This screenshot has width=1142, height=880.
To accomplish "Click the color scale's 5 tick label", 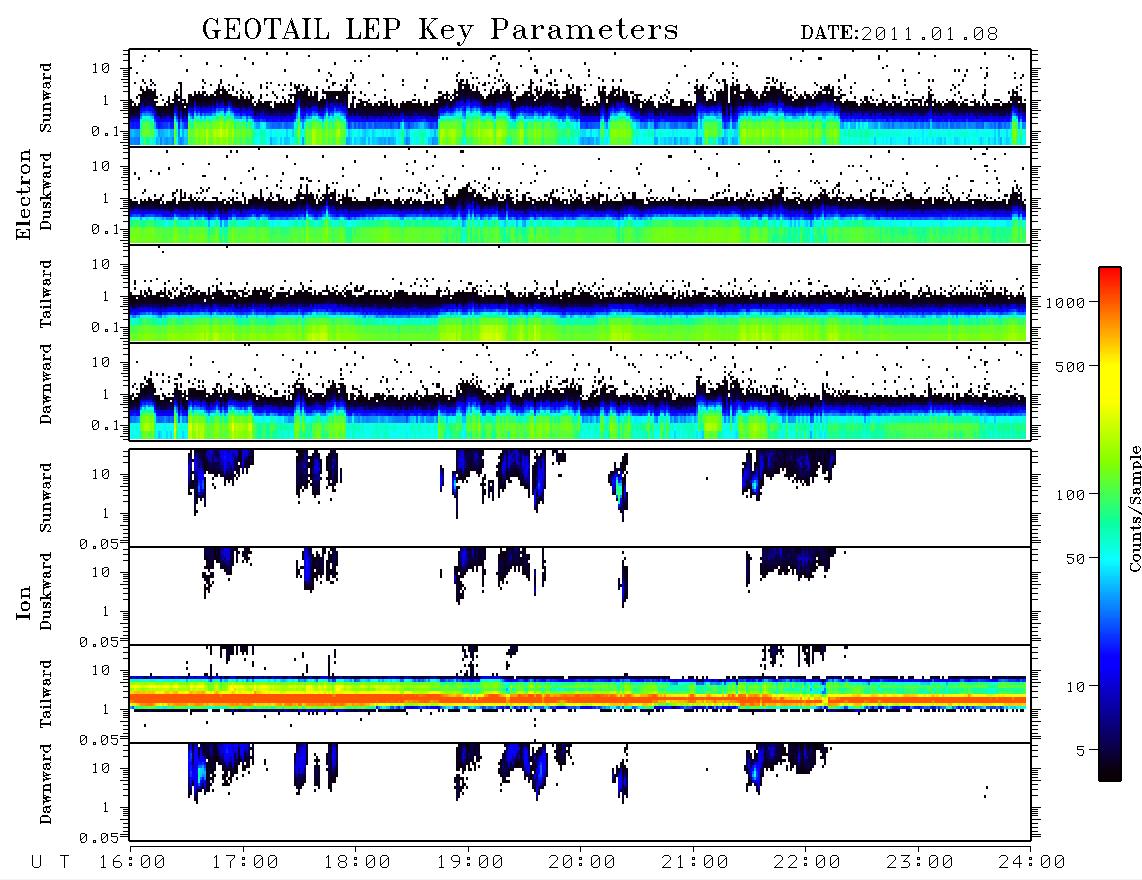I will click(x=1081, y=751).
